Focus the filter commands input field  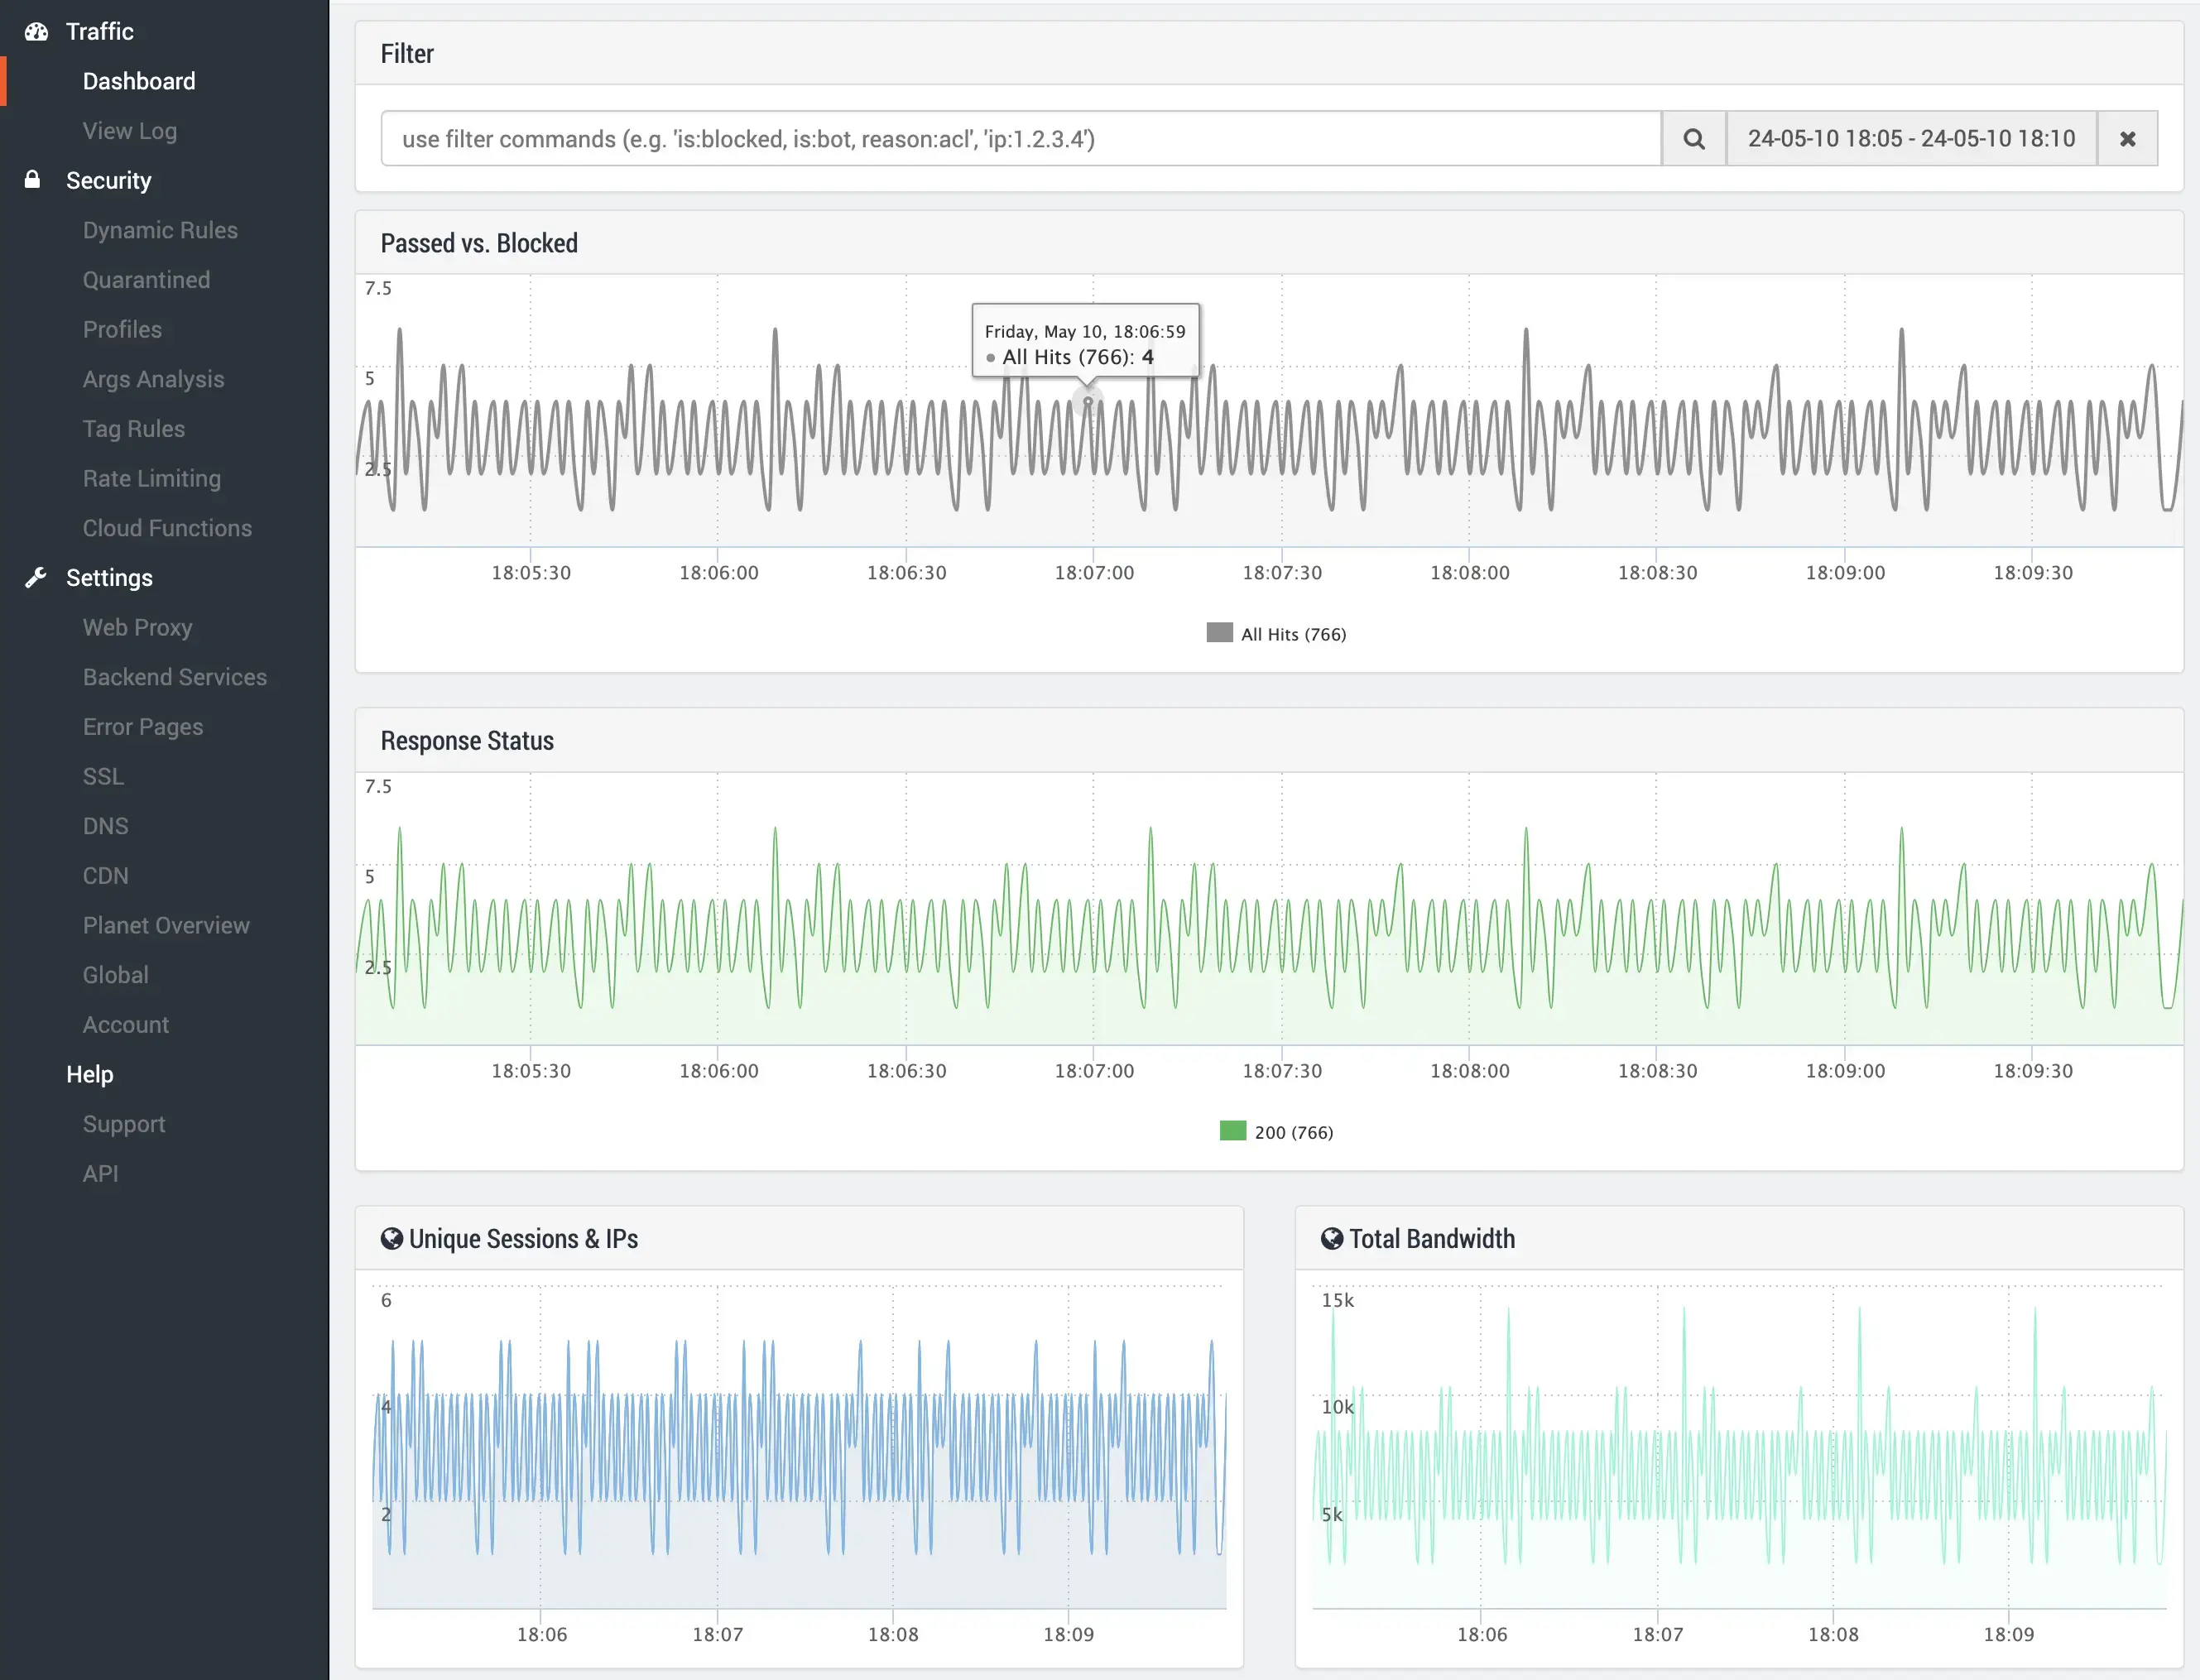[1021, 139]
